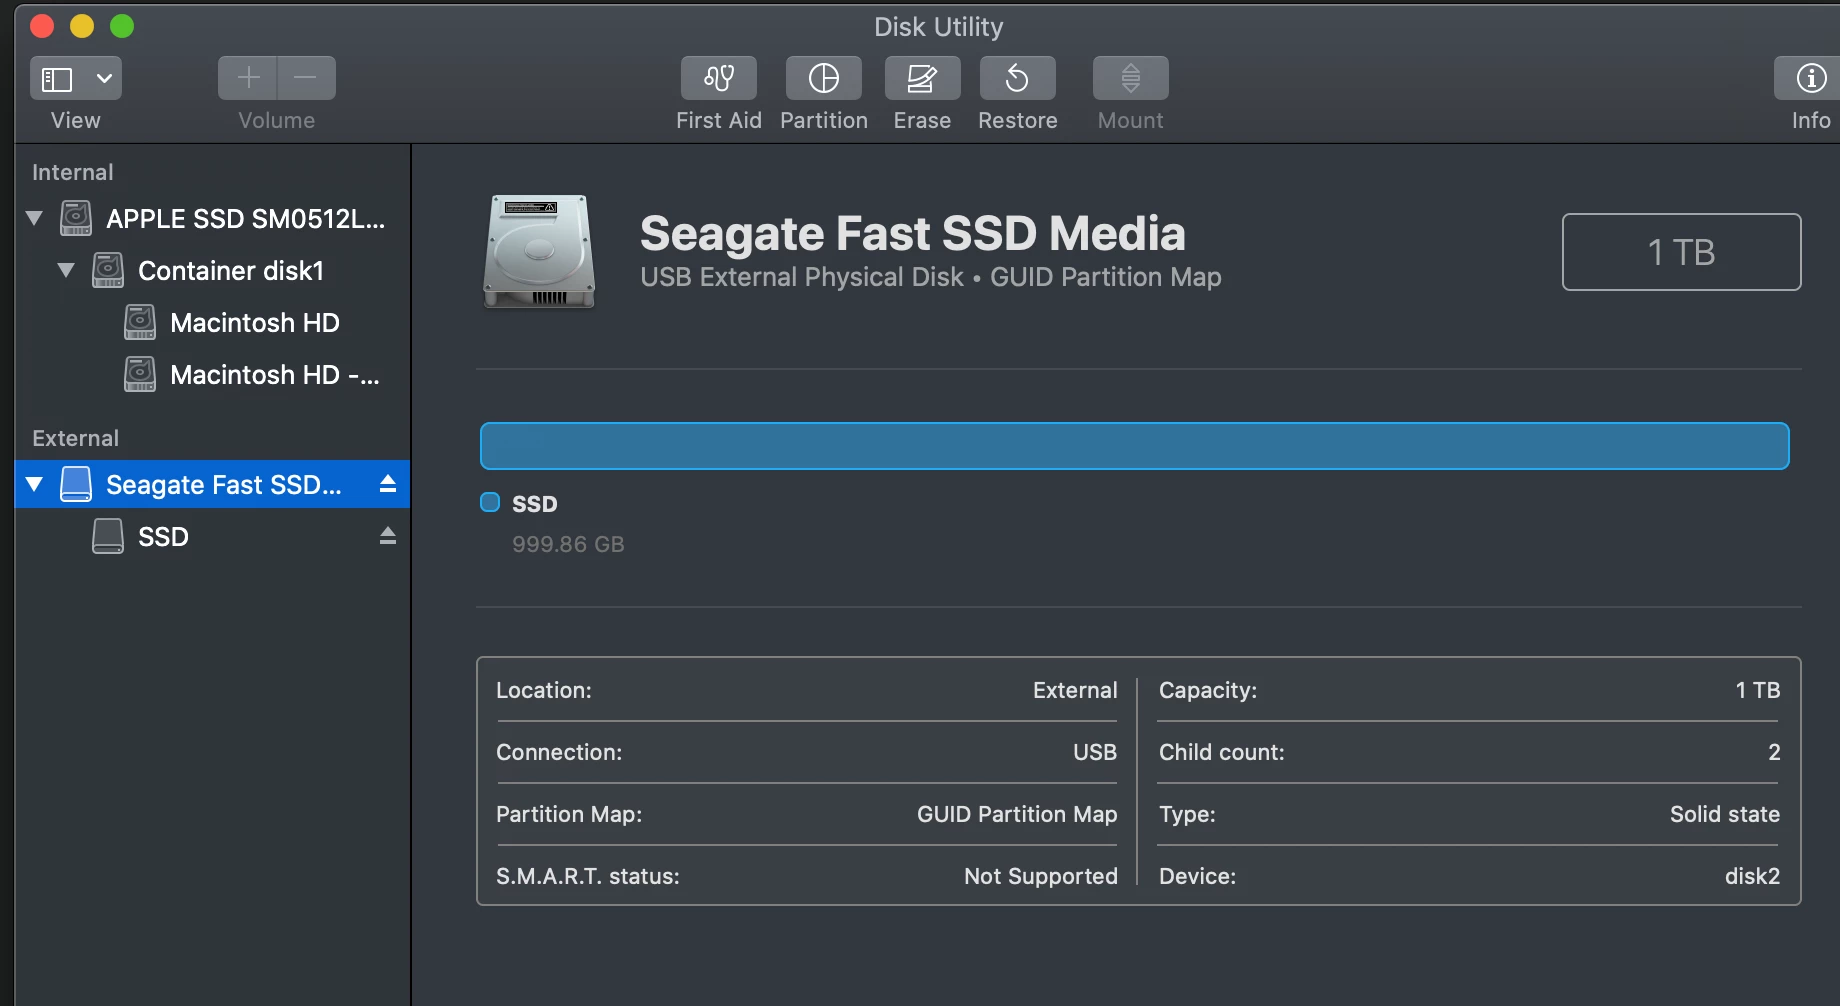Collapse the Seagate Fast SSD tree
The height and width of the screenshot is (1006, 1840).
click(34, 484)
